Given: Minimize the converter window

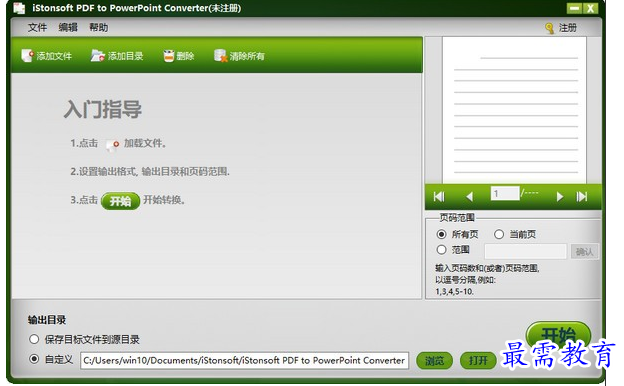Looking at the screenshot, I should (574, 8).
